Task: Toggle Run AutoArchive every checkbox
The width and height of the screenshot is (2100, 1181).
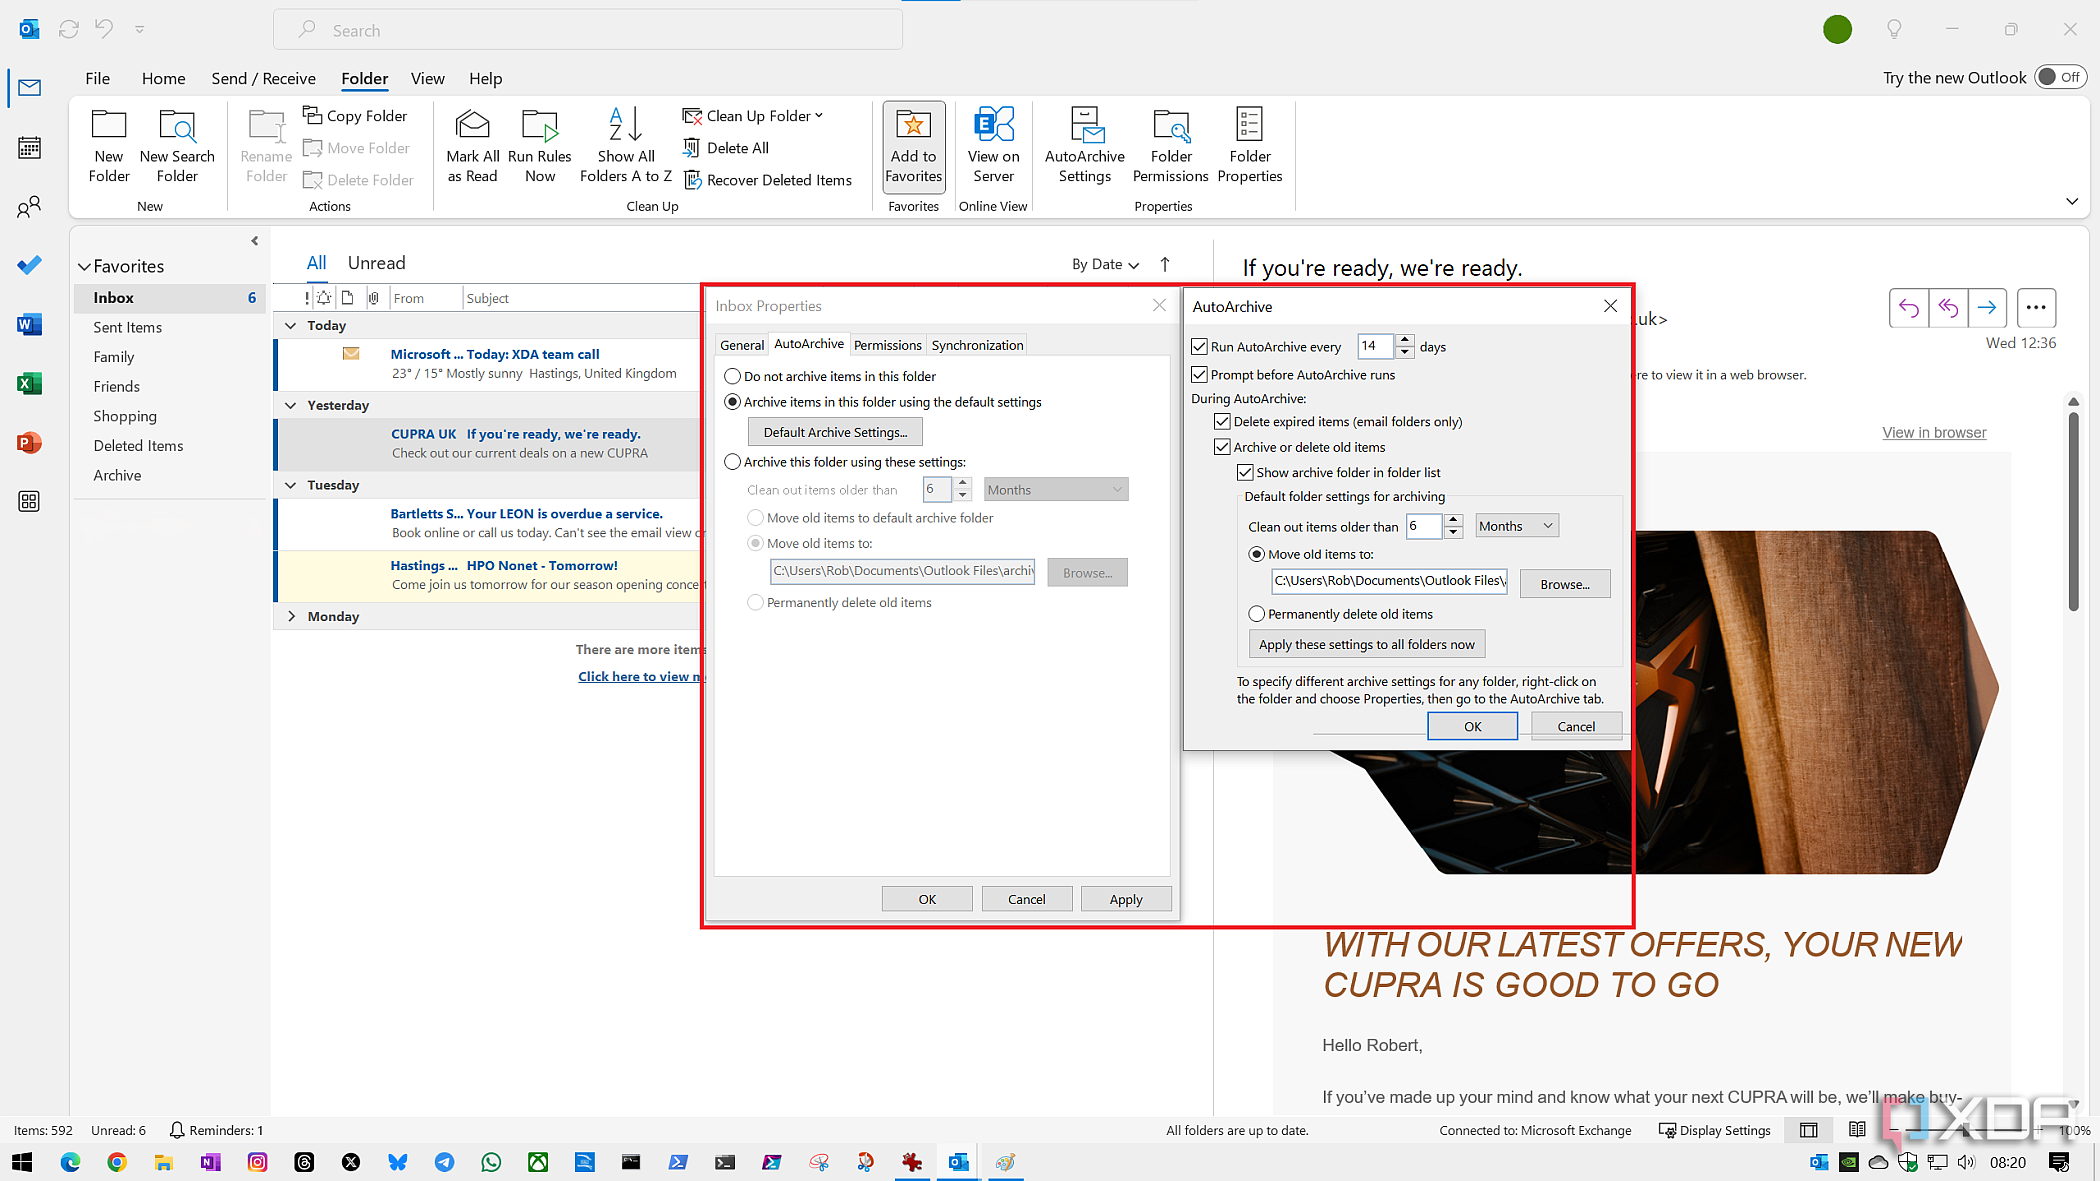Action: [1199, 347]
